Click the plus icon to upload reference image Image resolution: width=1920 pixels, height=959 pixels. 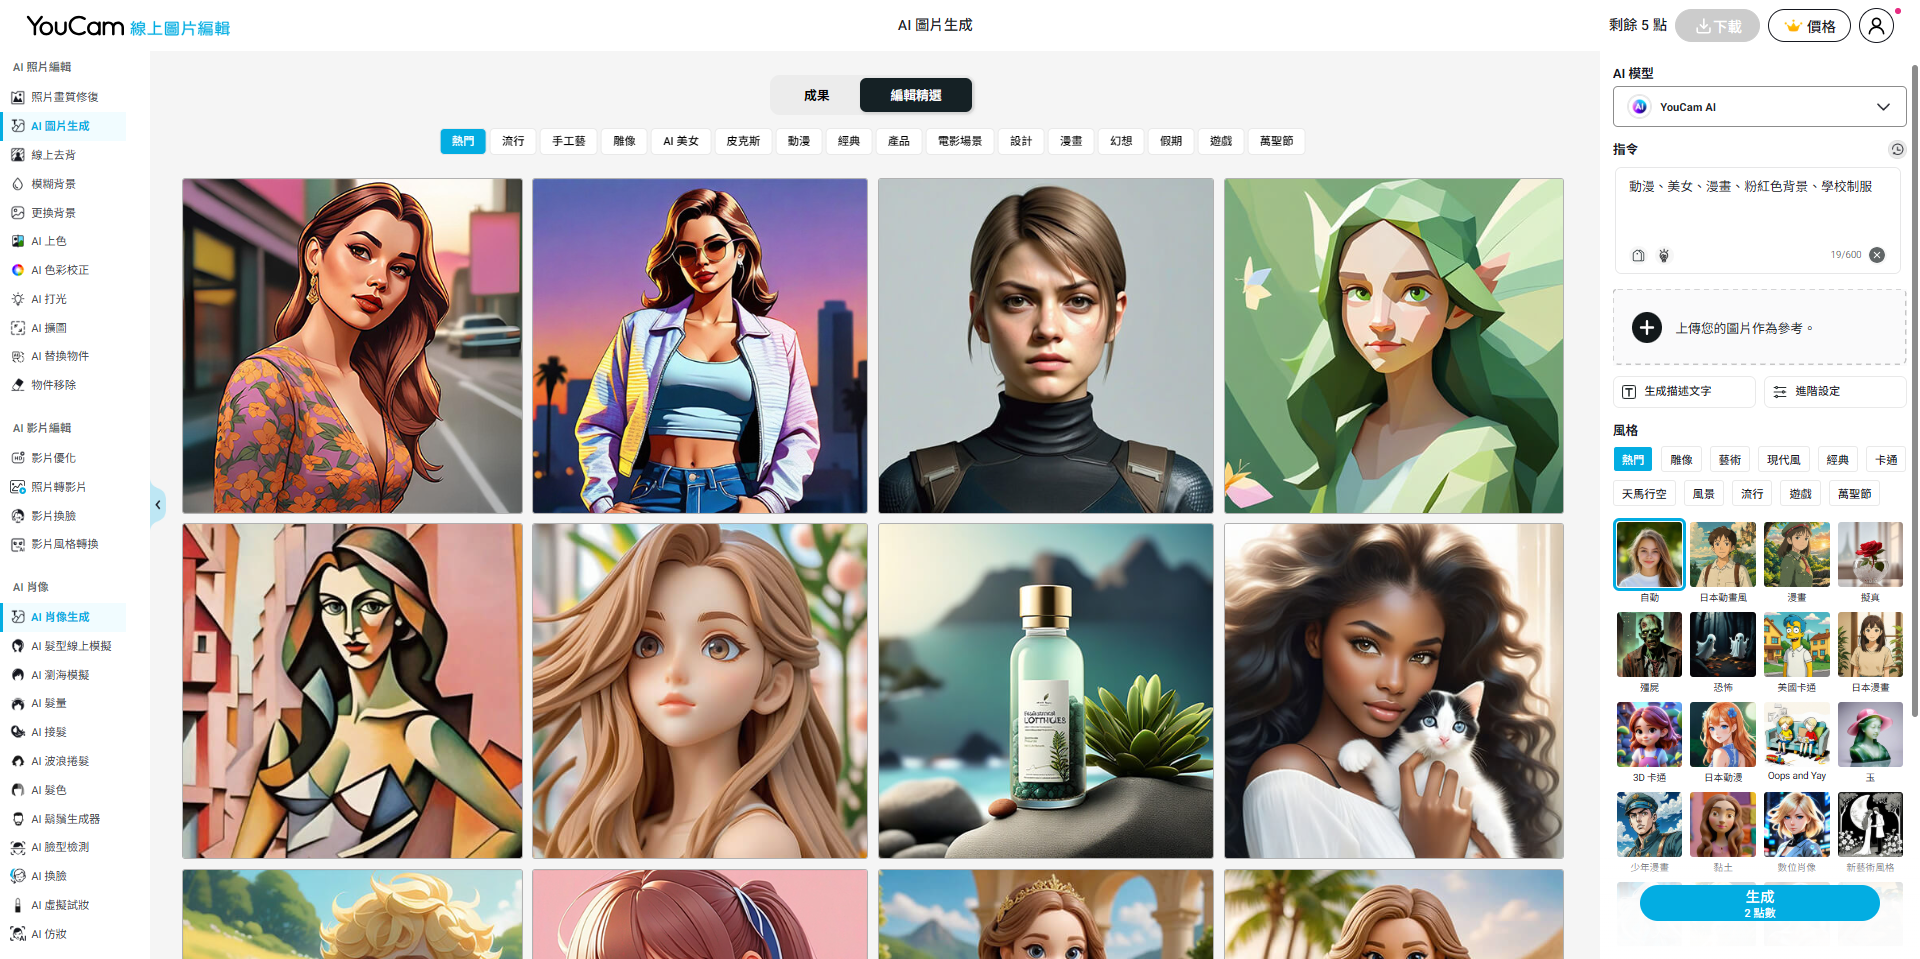pyautogui.click(x=1646, y=327)
